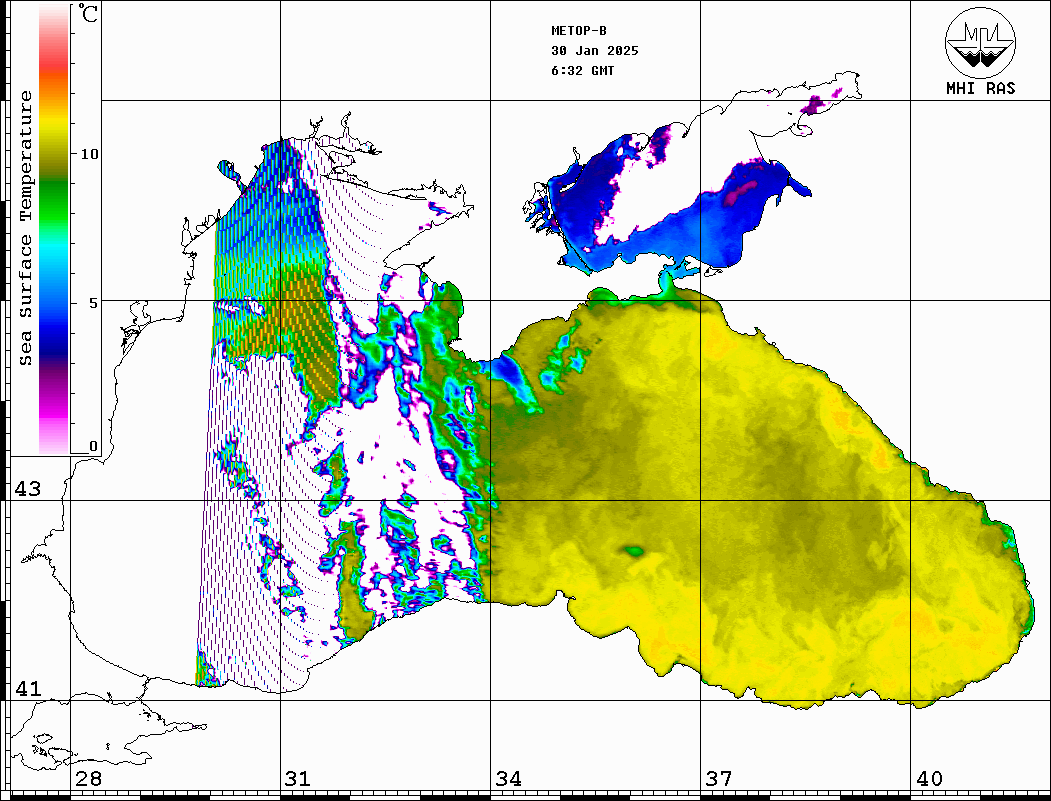Click the '0' value on temperature scale
This screenshot has height=801, width=1051.
click(93, 446)
